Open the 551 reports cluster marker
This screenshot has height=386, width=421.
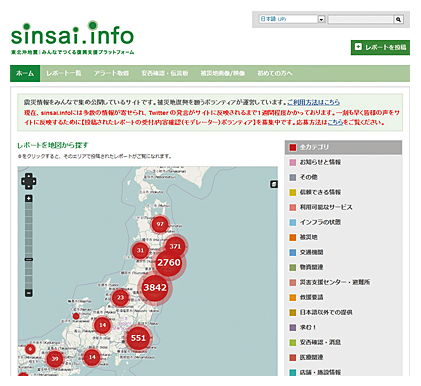[x=138, y=338]
